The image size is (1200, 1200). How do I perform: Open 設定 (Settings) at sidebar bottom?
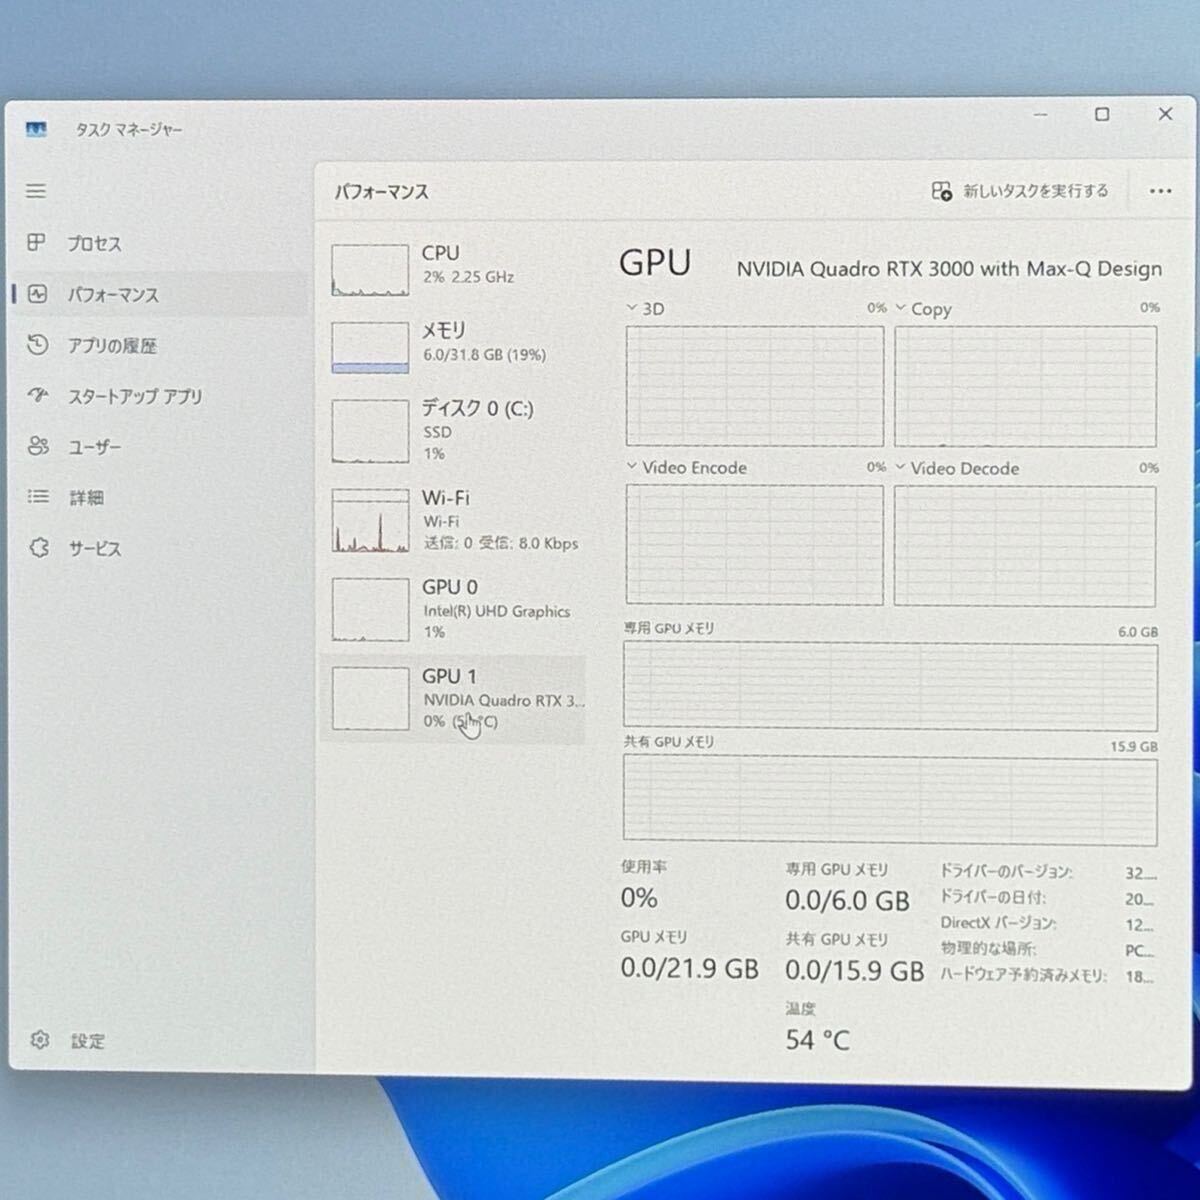pyautogui.click(x=160, y=1041)
